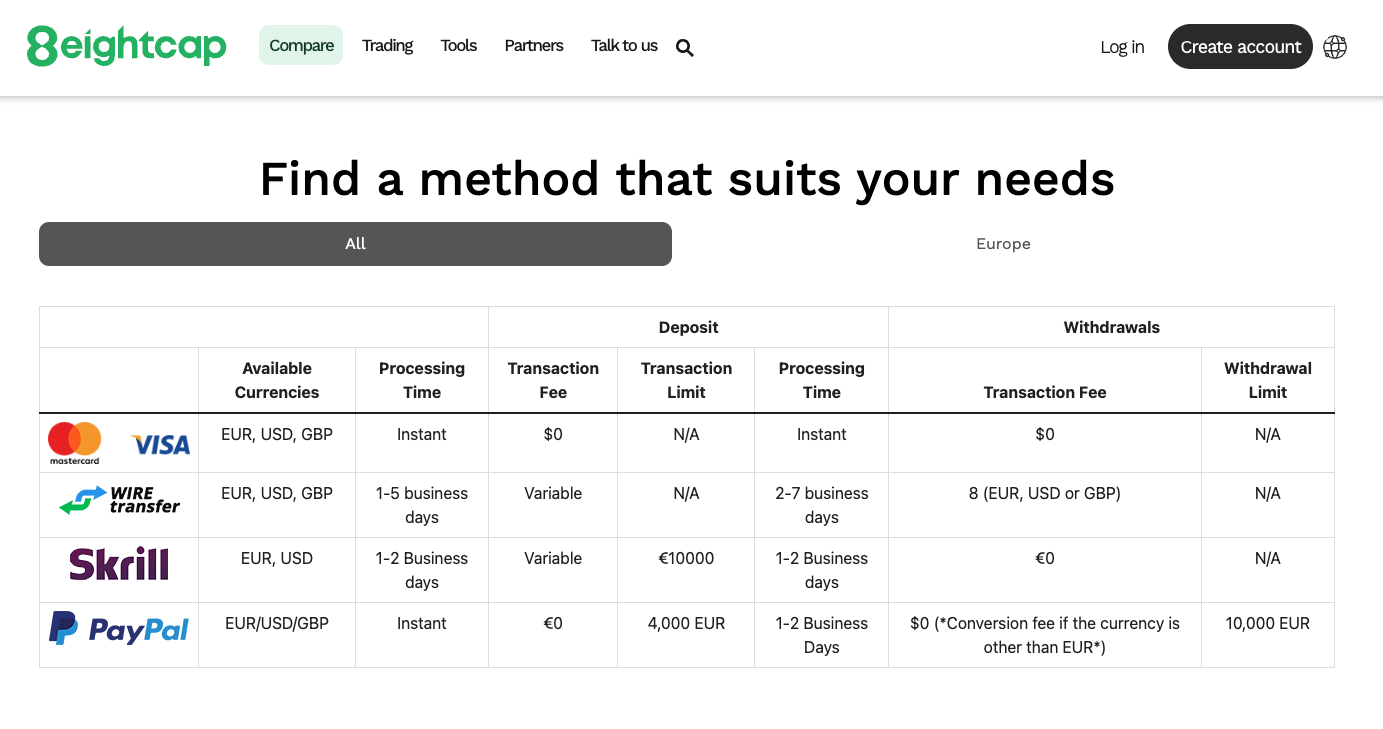
Task: Switch to the Europe tab
Action: [1003, 244]
